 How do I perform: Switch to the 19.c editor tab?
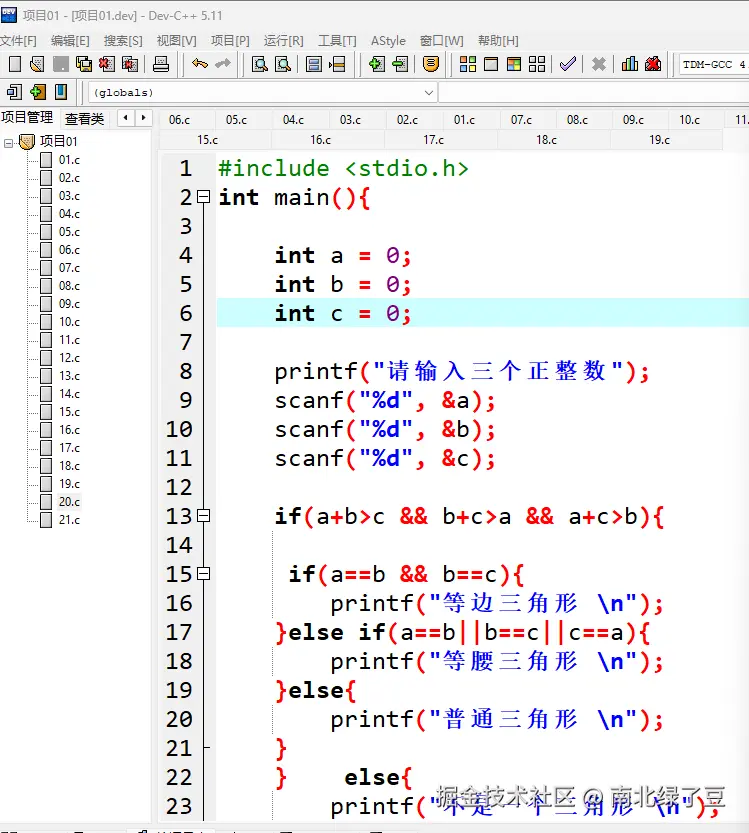[x=659, y=140]
